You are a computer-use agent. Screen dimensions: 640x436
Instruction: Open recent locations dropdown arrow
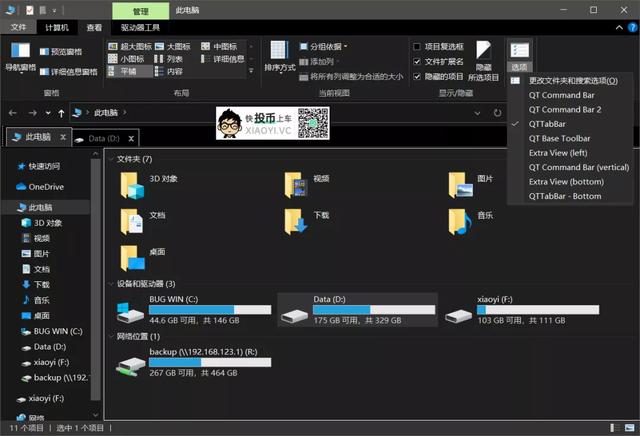[x=48, y=113]
